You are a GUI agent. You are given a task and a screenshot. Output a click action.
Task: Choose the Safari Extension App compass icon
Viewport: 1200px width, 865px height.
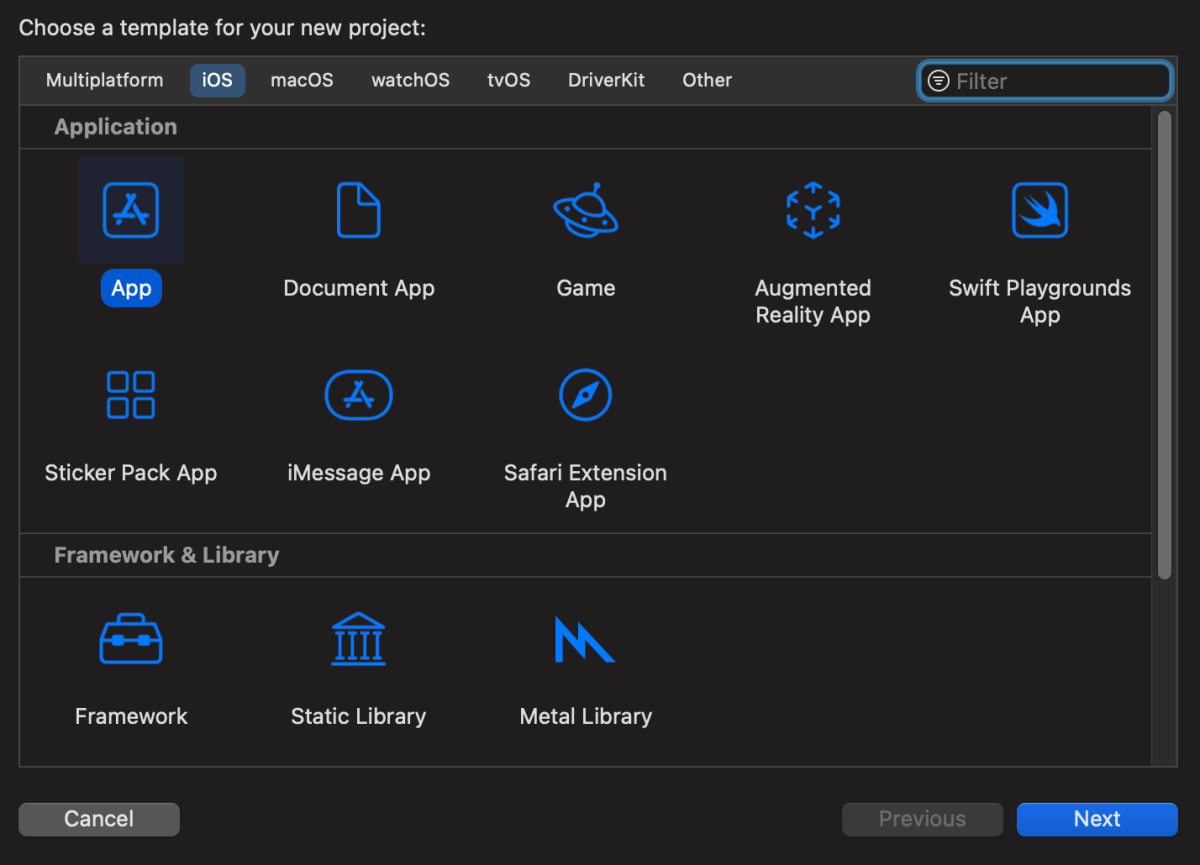tap(585, 394)
